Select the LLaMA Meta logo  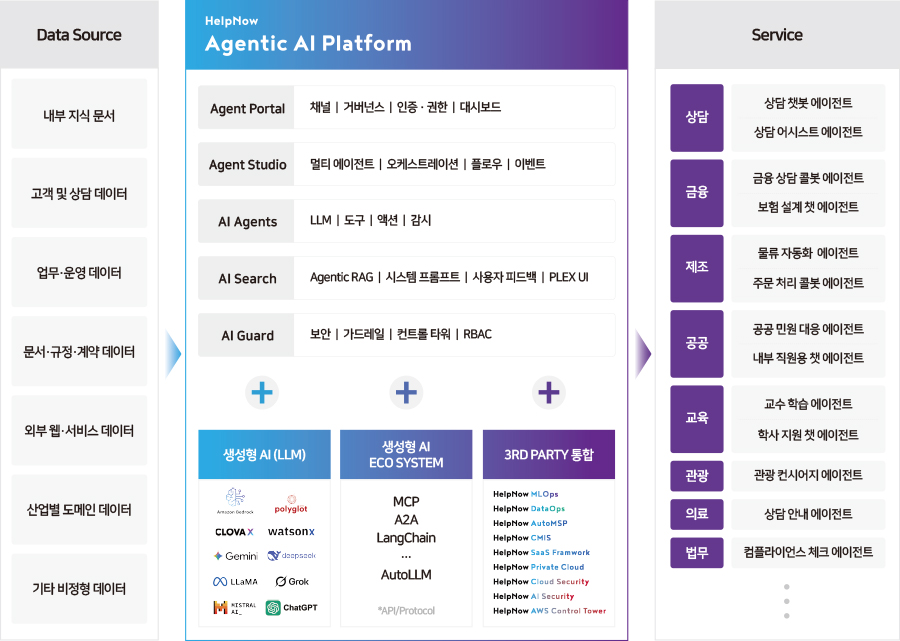(235, 581)
